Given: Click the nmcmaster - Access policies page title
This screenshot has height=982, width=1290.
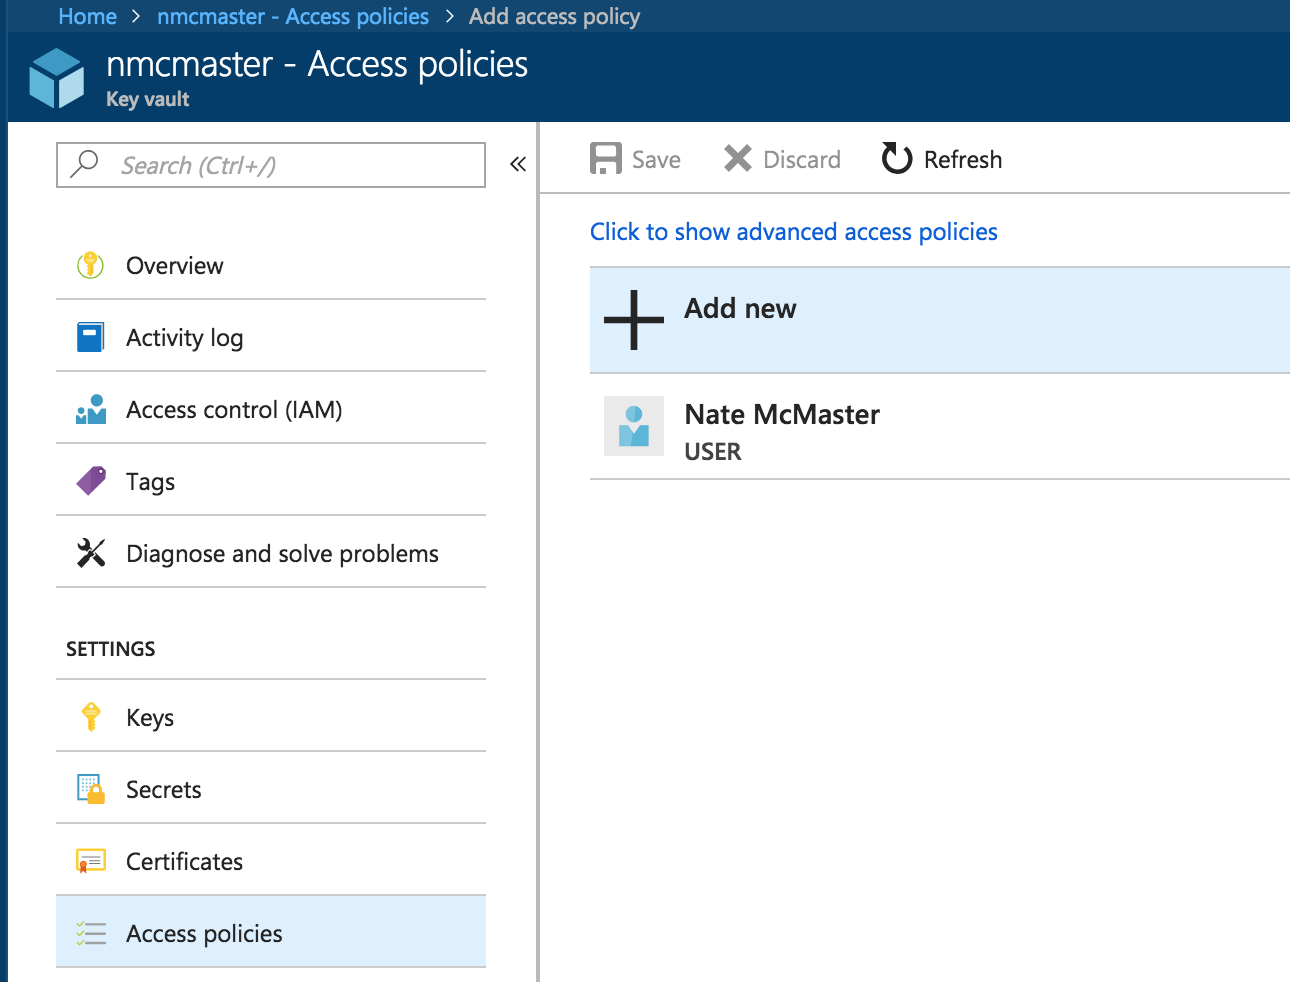Looking at the screenshot, I should pyautogui.click(x=317, y=64).
